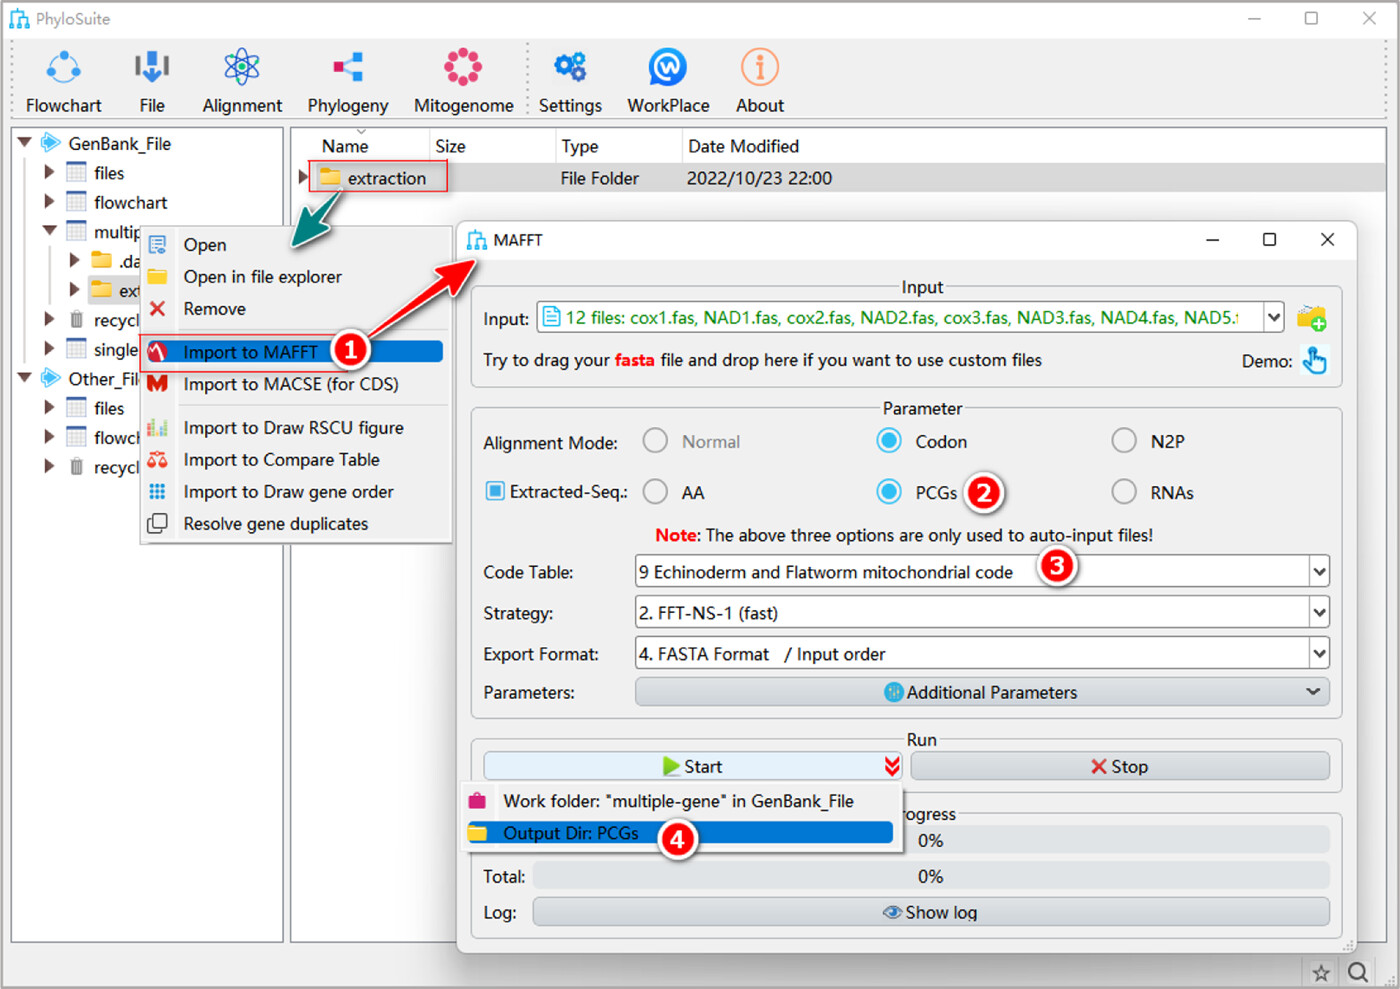1400x989 pixels.
Task: Click the Stop button
Action: [1120, 766]
